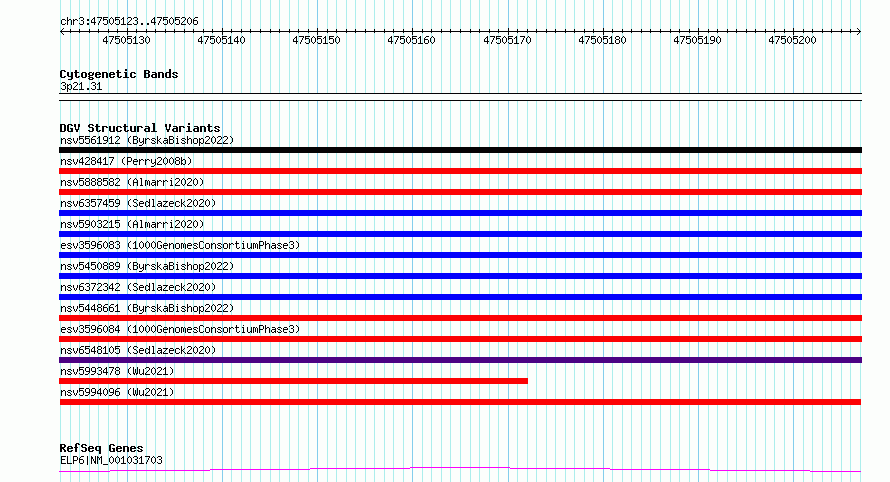Click the short red nsv5993478 bar
The image size is (890, 482).
click(293, 381)
